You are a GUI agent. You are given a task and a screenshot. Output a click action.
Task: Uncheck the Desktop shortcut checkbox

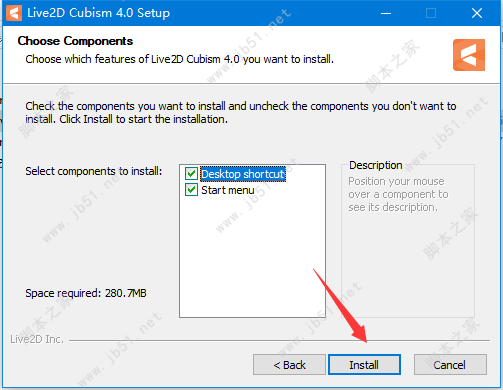pos(191,174)
